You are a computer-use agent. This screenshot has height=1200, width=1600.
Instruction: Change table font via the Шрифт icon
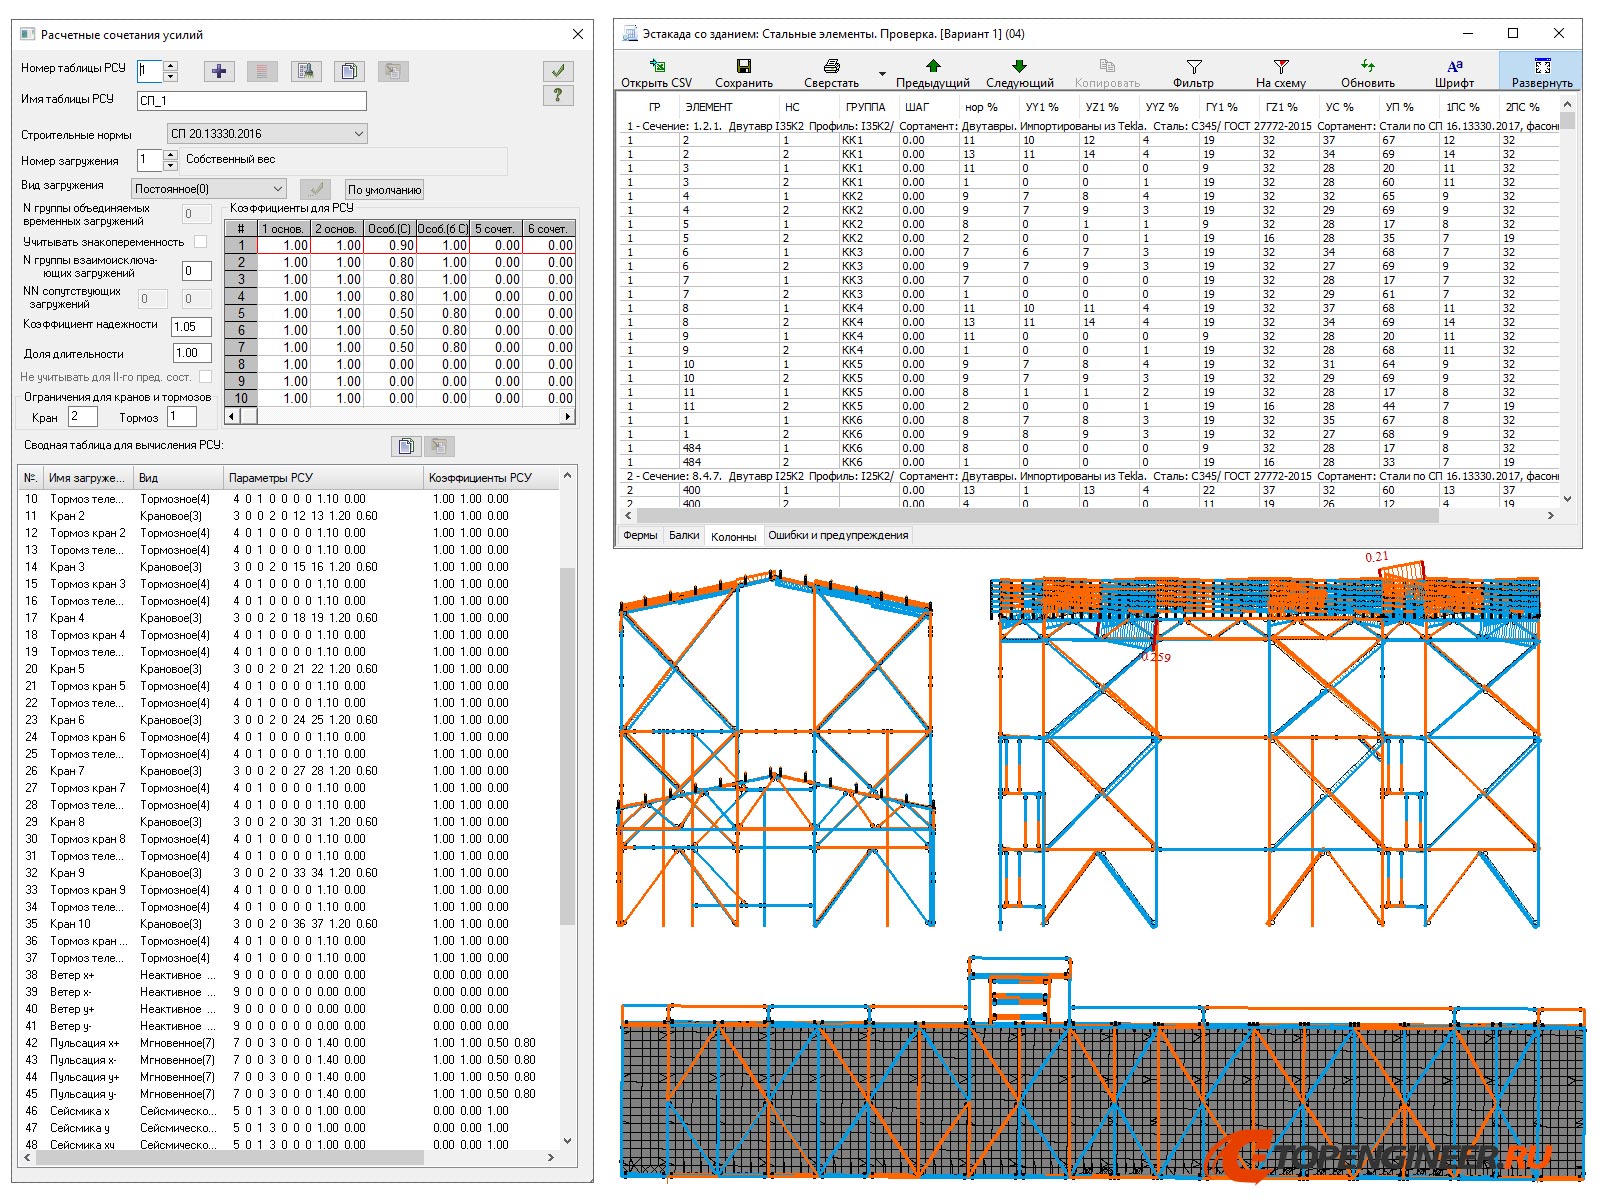click(x=1455, y=68)
